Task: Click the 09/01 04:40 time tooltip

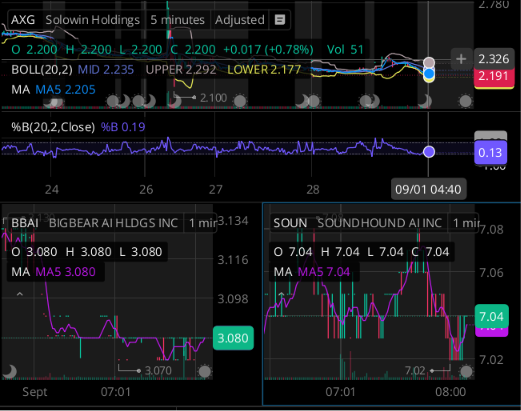Action: tap(428, 190)
